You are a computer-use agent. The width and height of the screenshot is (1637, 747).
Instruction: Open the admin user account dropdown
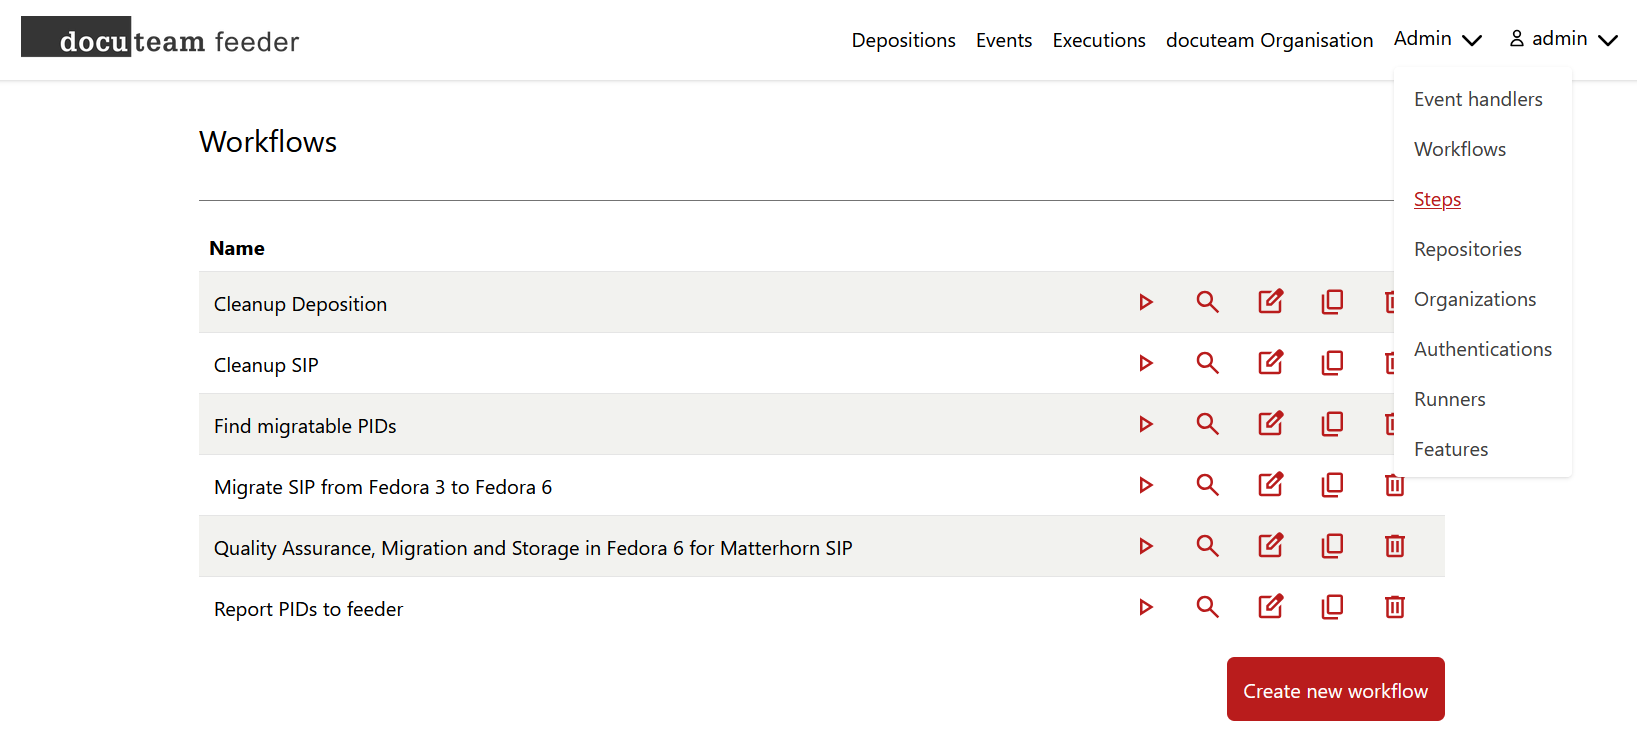1563,39
